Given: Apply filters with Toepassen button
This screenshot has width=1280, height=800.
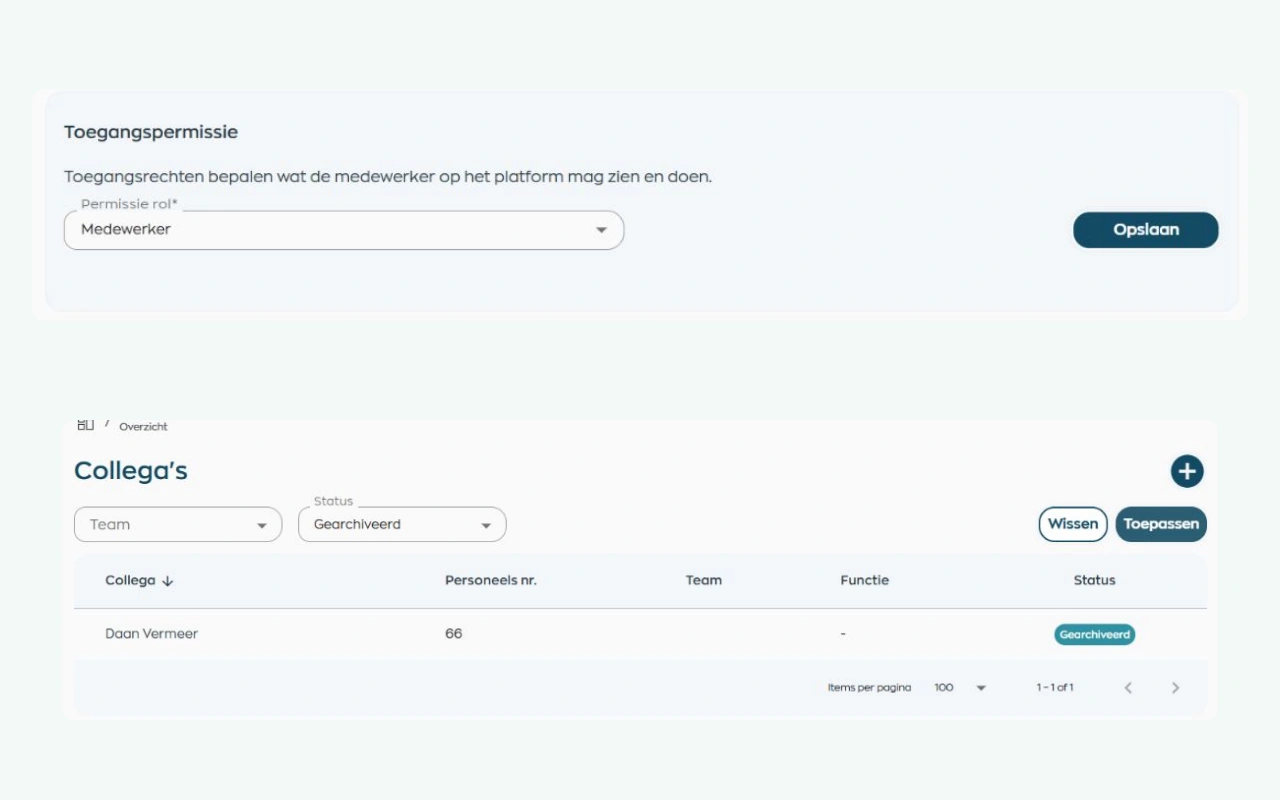Looking at the screenshot, I should pyautogui.click(x=1161, y=524).
